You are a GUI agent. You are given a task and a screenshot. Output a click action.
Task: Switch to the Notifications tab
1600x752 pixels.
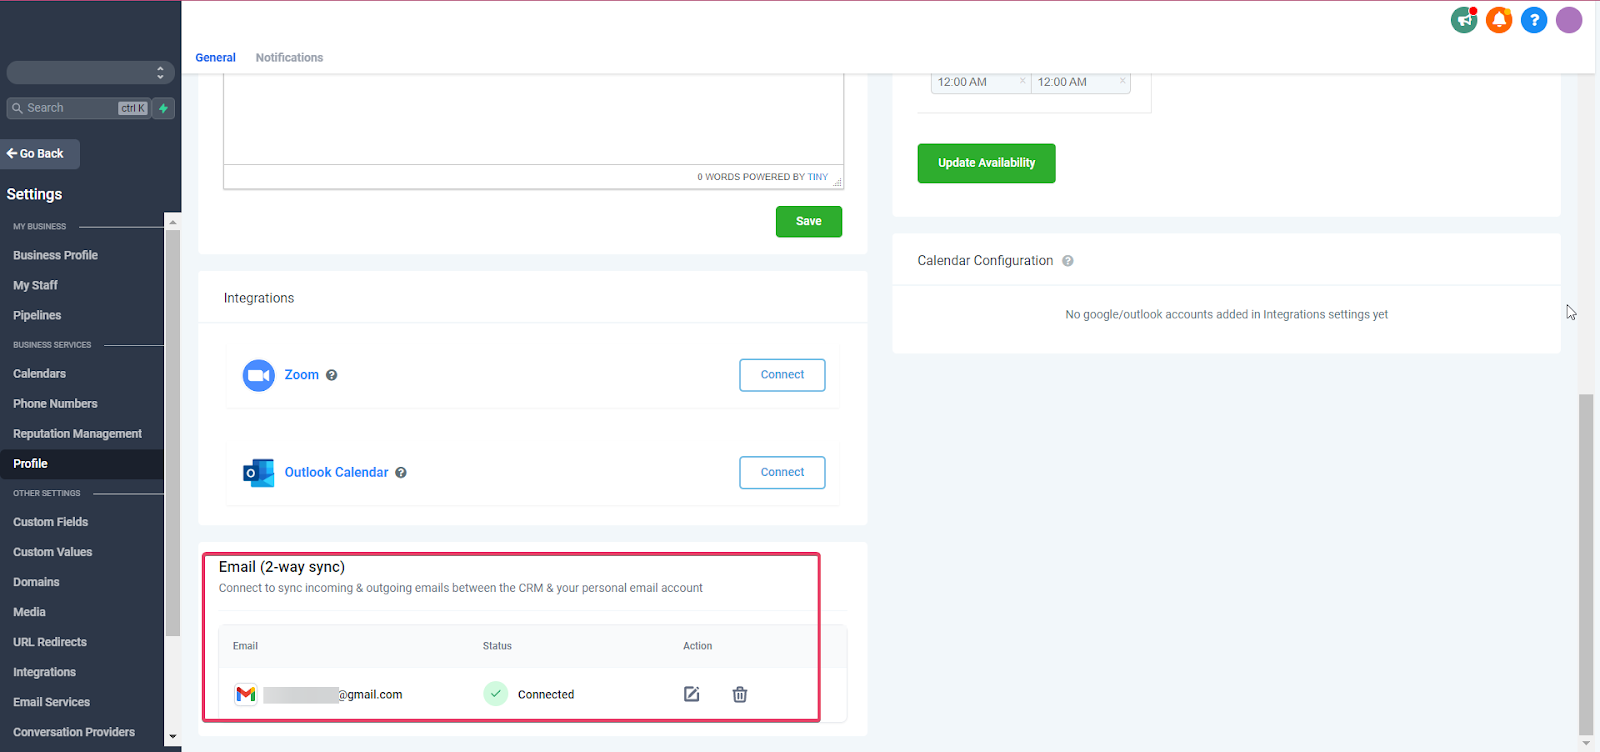click(x=289, y=58)
